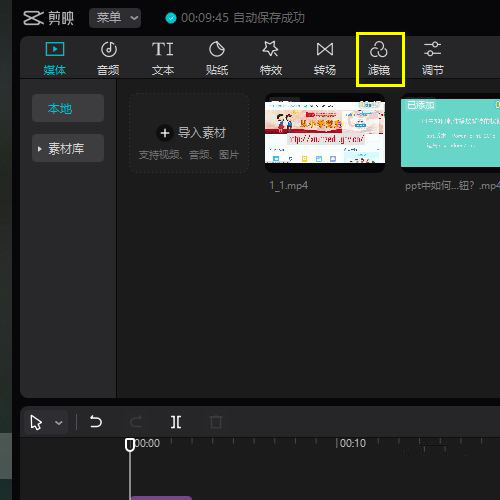The width and height of the screenshot is (500, 500).
Task: Click the timeline playhead handle
Action: pos(130,445)
